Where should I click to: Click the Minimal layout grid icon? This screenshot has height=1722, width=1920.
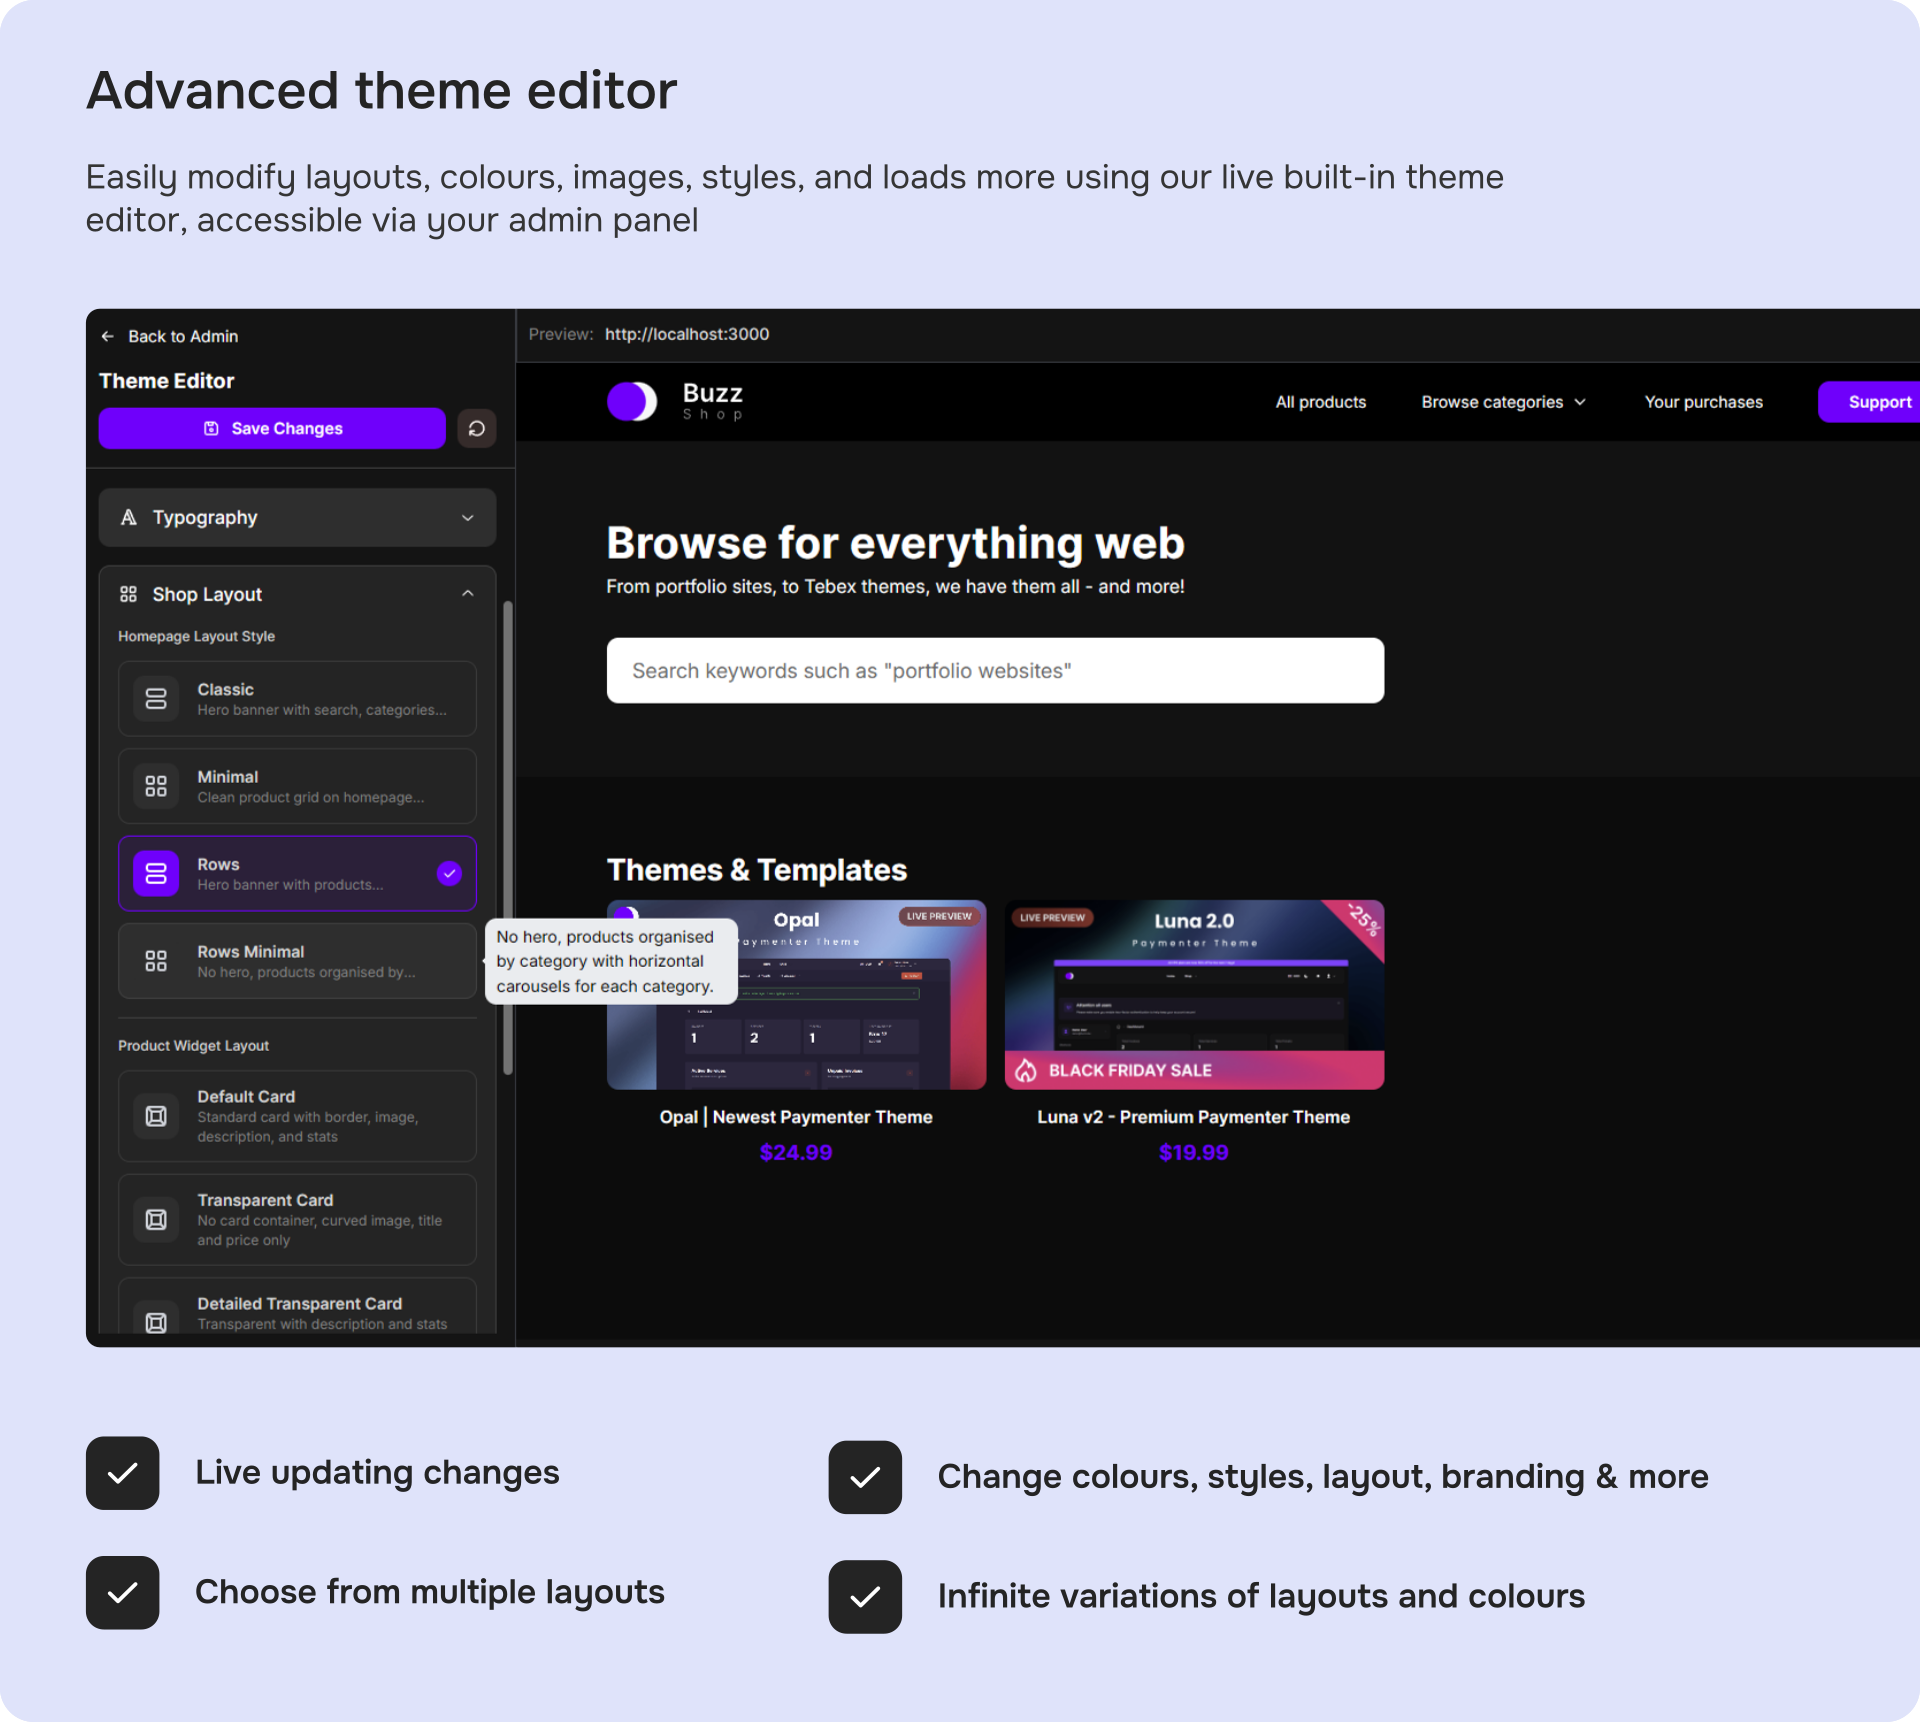[156, 786]
